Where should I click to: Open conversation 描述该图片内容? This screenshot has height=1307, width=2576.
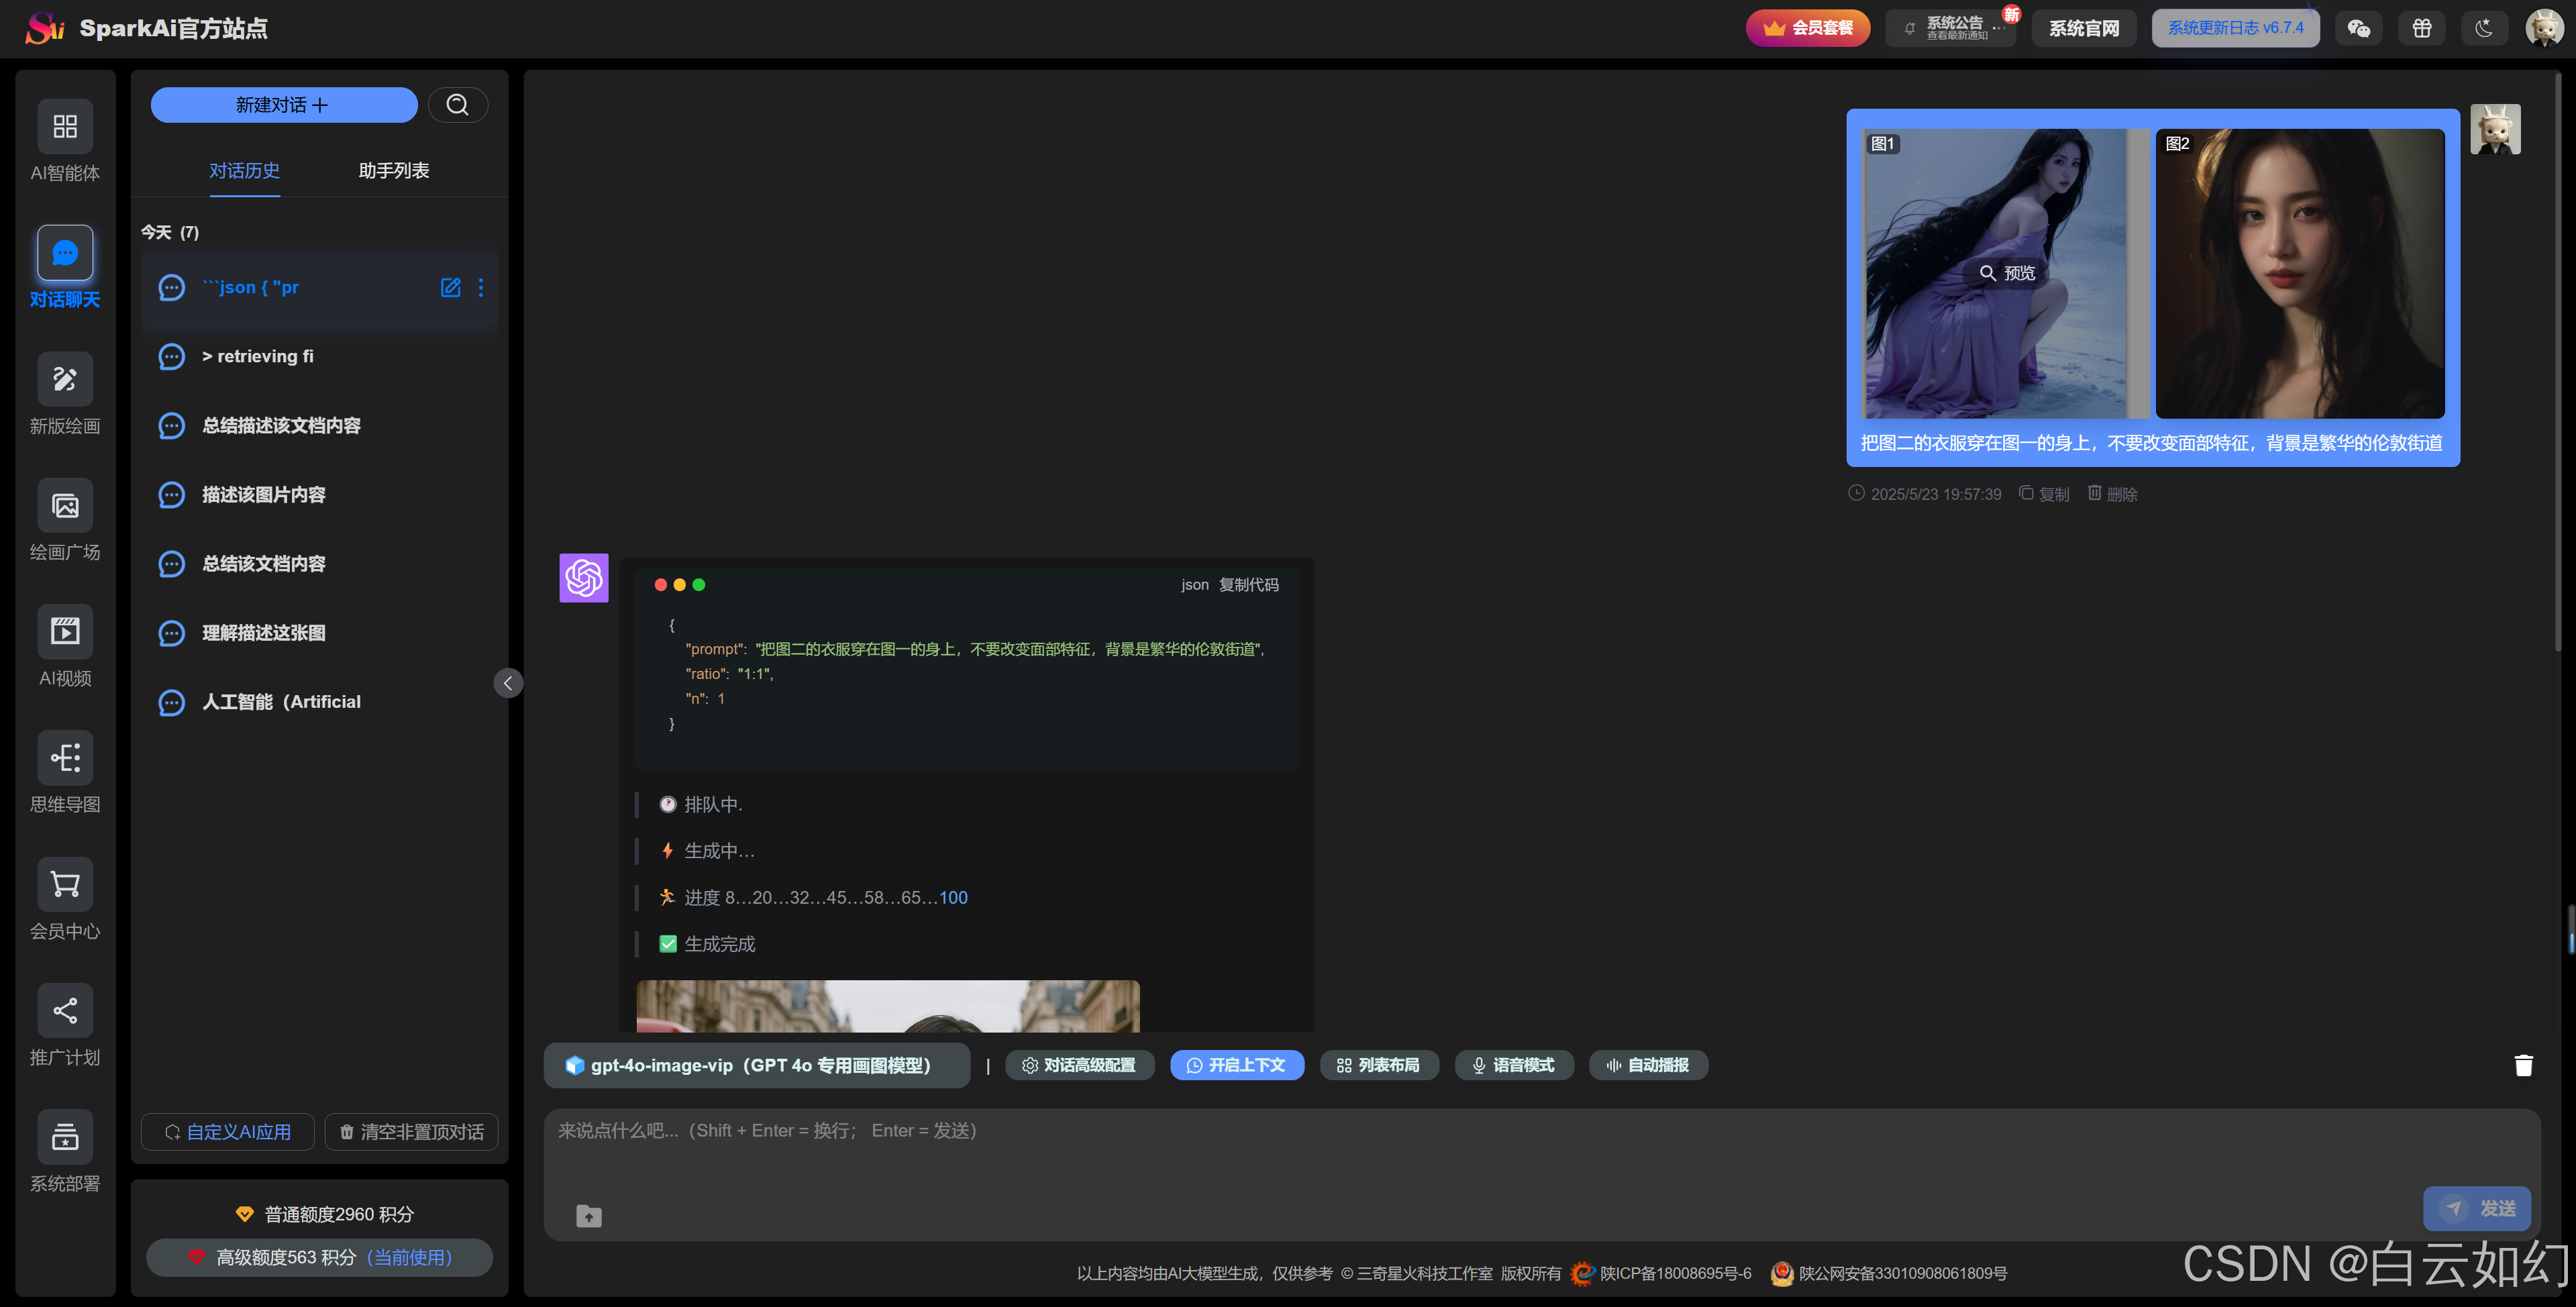point(319,495)
